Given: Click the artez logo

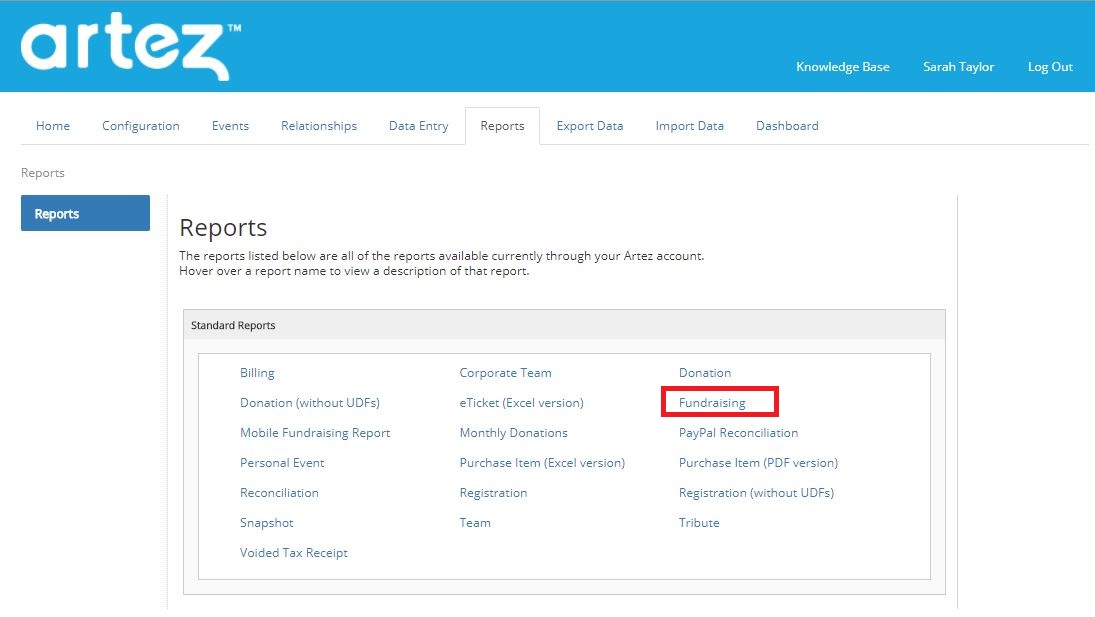Looking at the screenshot, I should (x=131, y=46).
